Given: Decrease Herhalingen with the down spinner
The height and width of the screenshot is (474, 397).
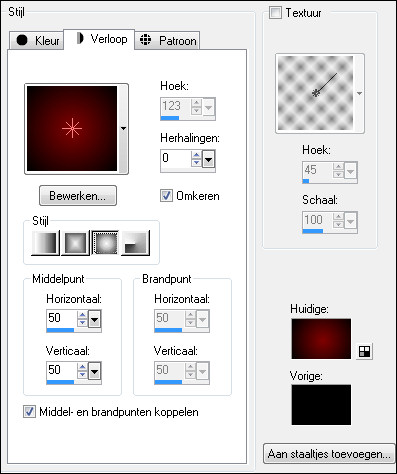Looking at the screenshot, I should (x=196, y=163).
